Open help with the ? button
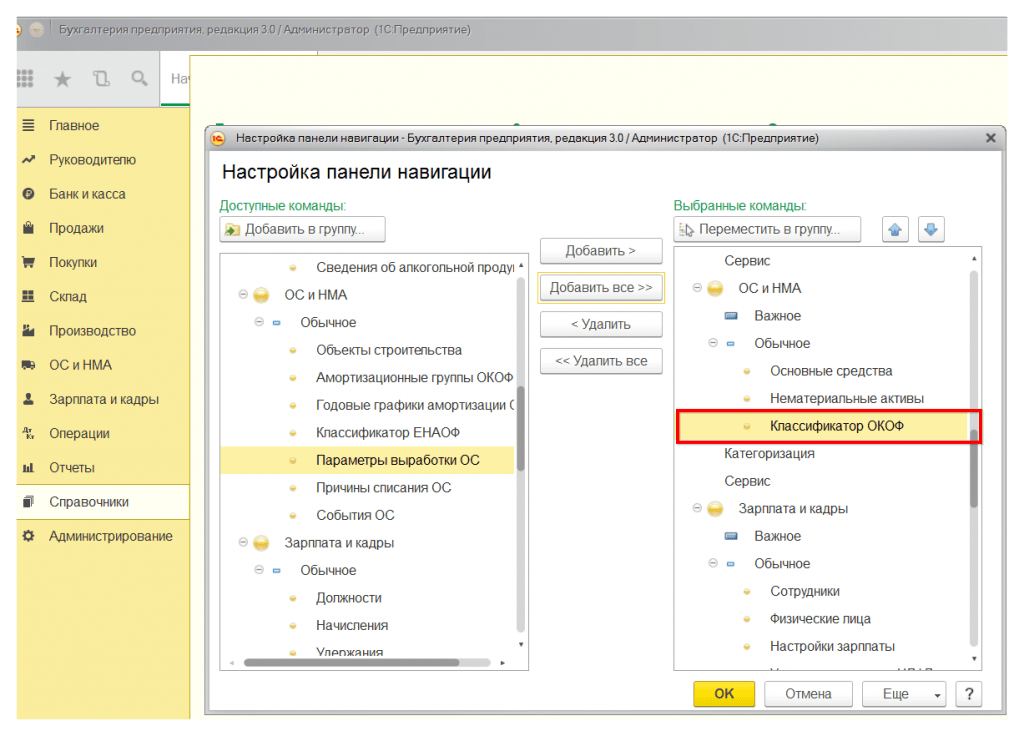Image resolution: width=1024 pixels, height=736 pixels. 969,694
